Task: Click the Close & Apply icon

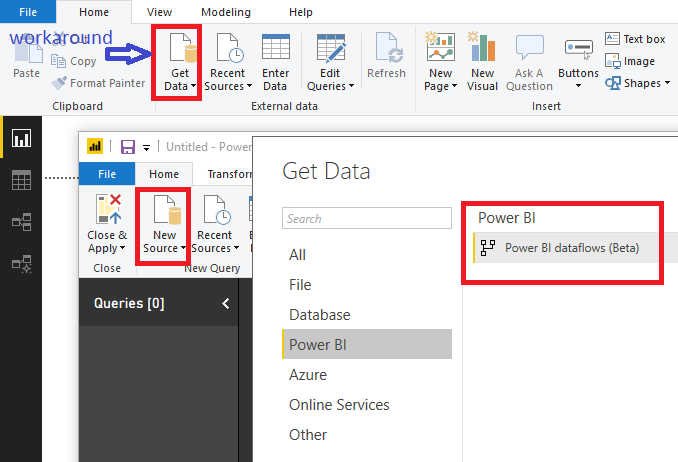Action: tap(108, 209)
